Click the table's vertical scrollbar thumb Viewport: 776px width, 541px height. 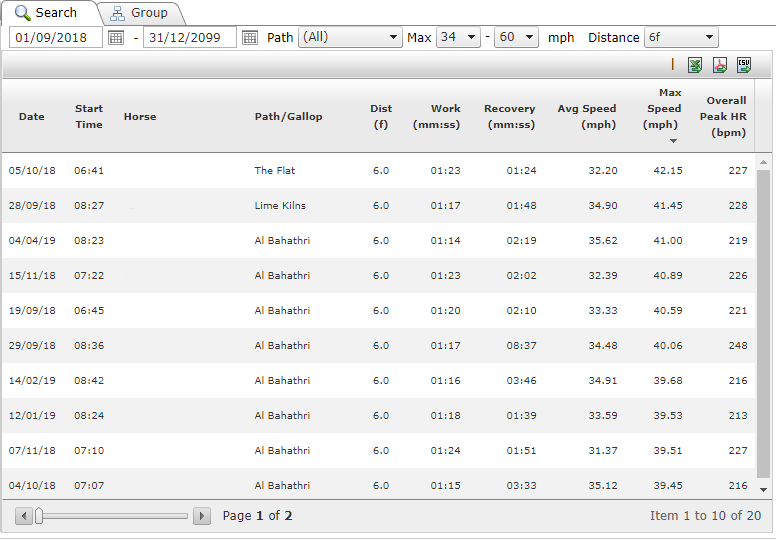(764, 324)
